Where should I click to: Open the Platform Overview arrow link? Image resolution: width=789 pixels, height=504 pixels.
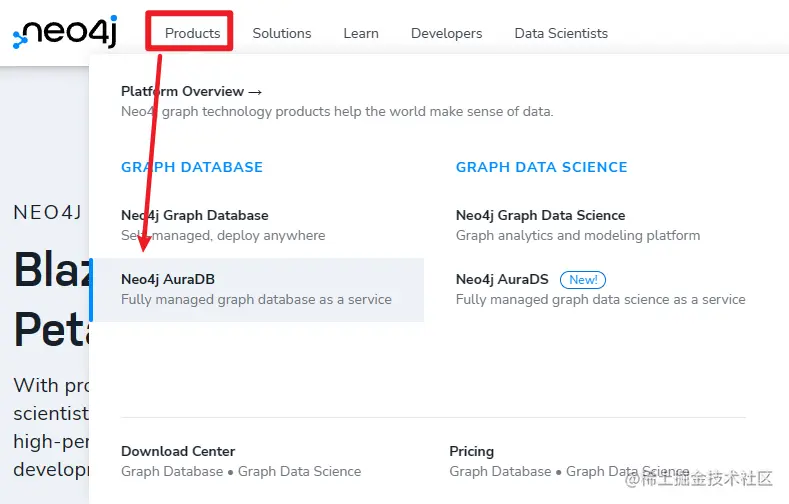pyautogui.click(x=191, y=91)
